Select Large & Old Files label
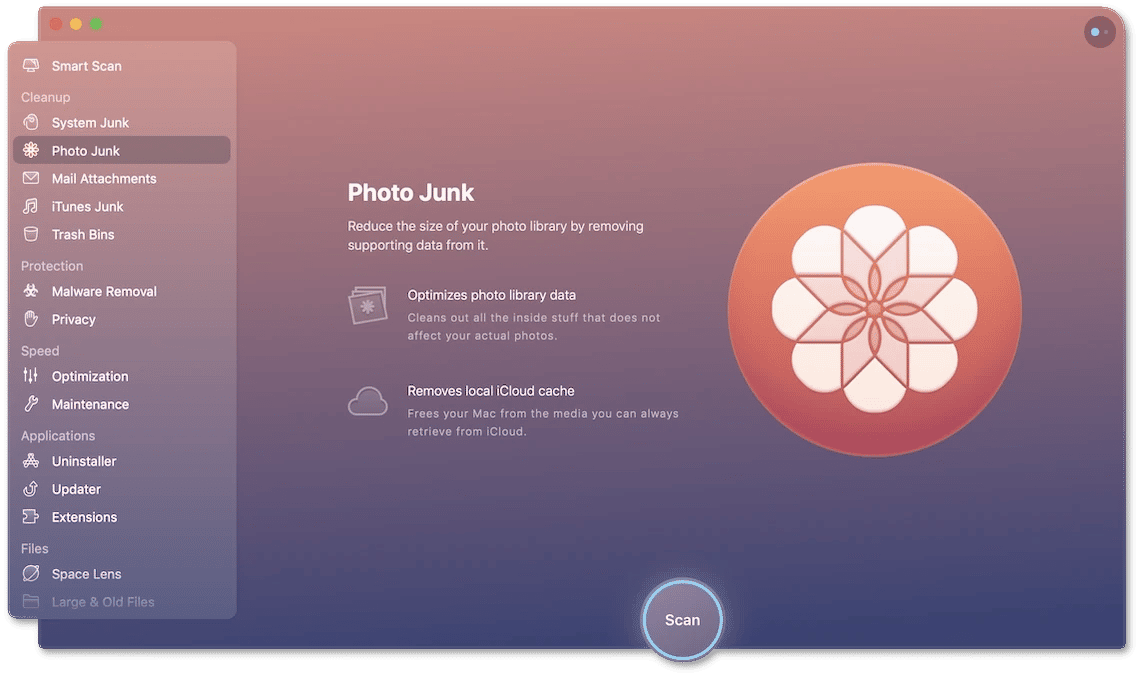The image size is (1139, 677). coord(103,601)
